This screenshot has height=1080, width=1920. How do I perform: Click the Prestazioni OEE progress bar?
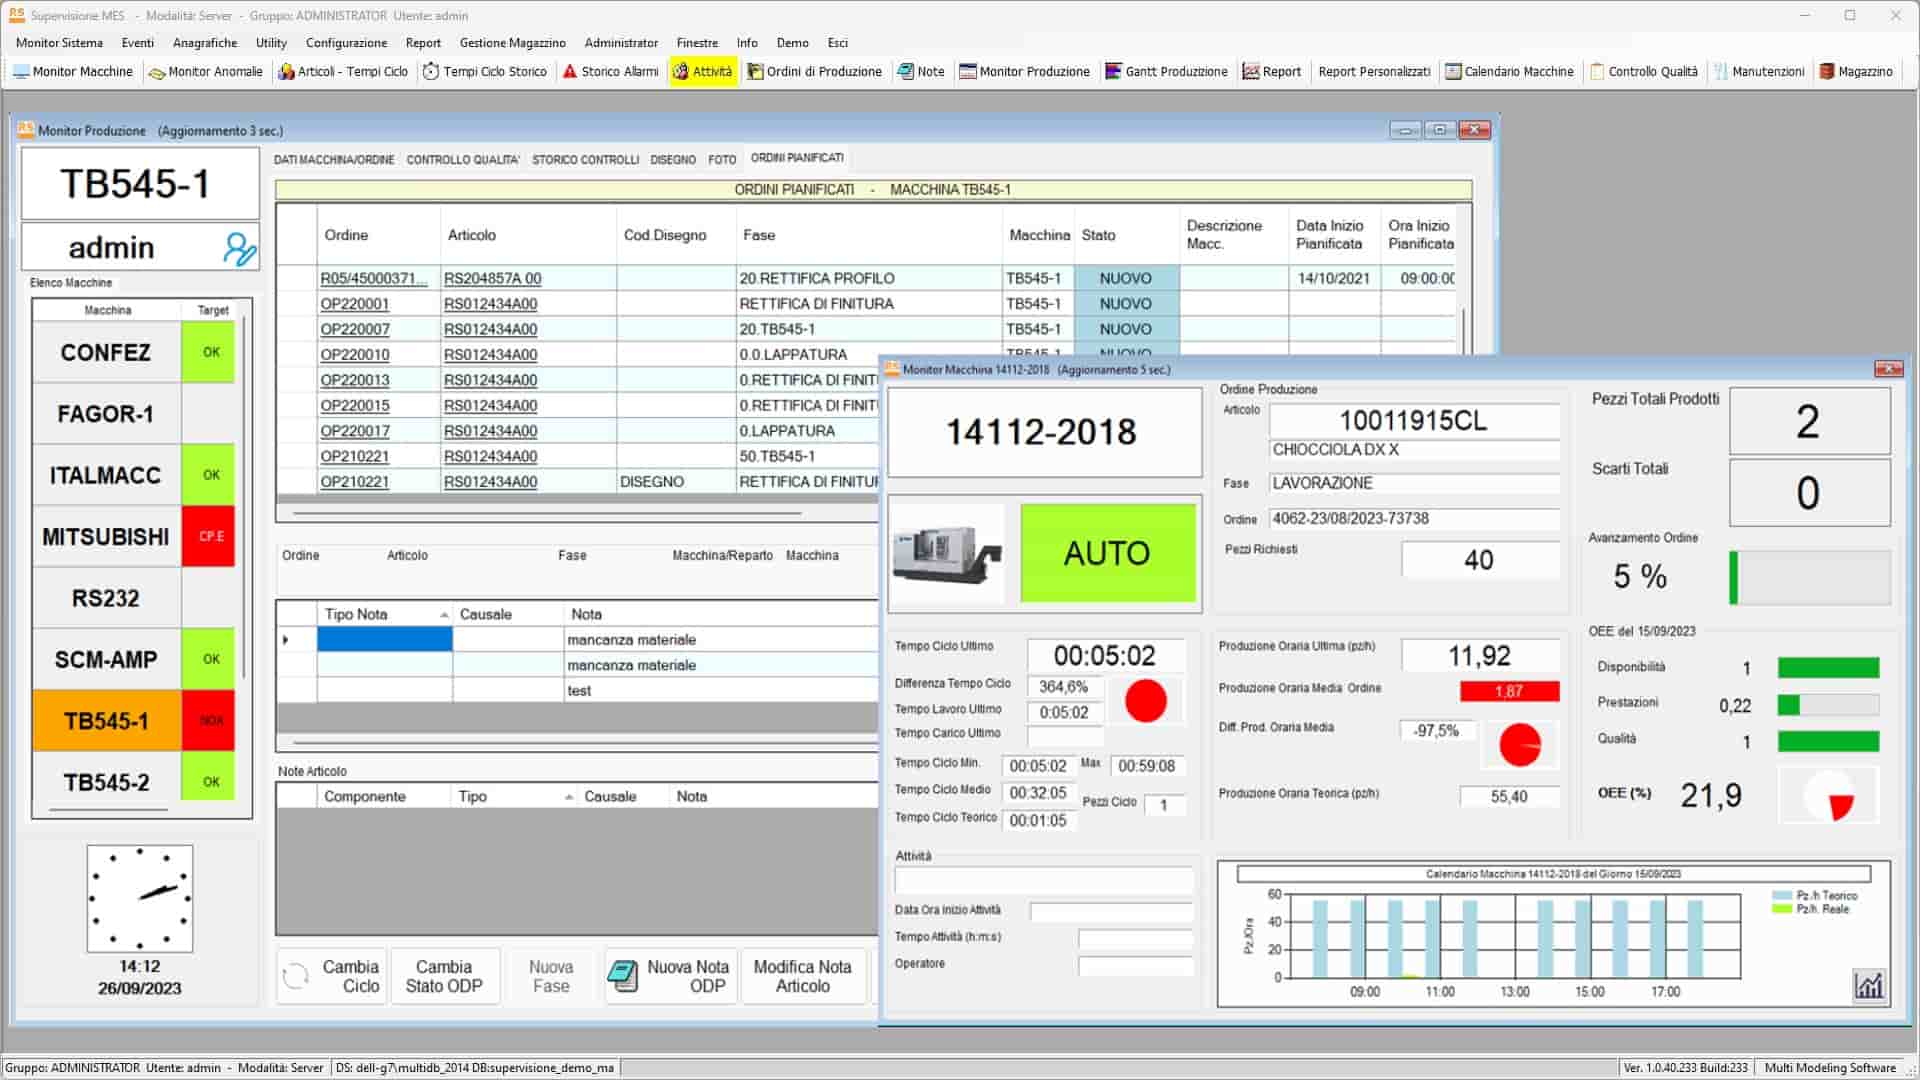tap(1828, 705)
